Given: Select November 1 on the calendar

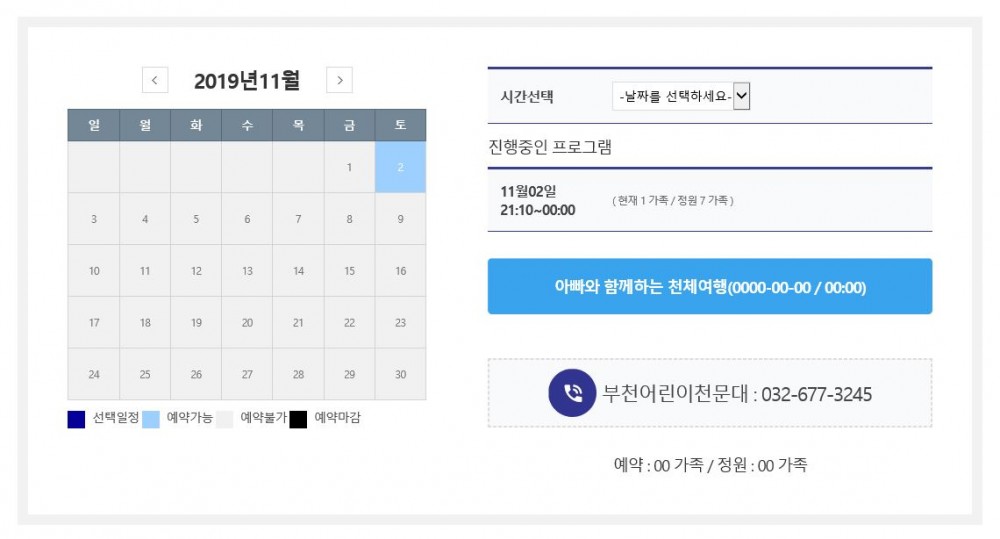Looking at the screenshot, I should pos(349,167).
